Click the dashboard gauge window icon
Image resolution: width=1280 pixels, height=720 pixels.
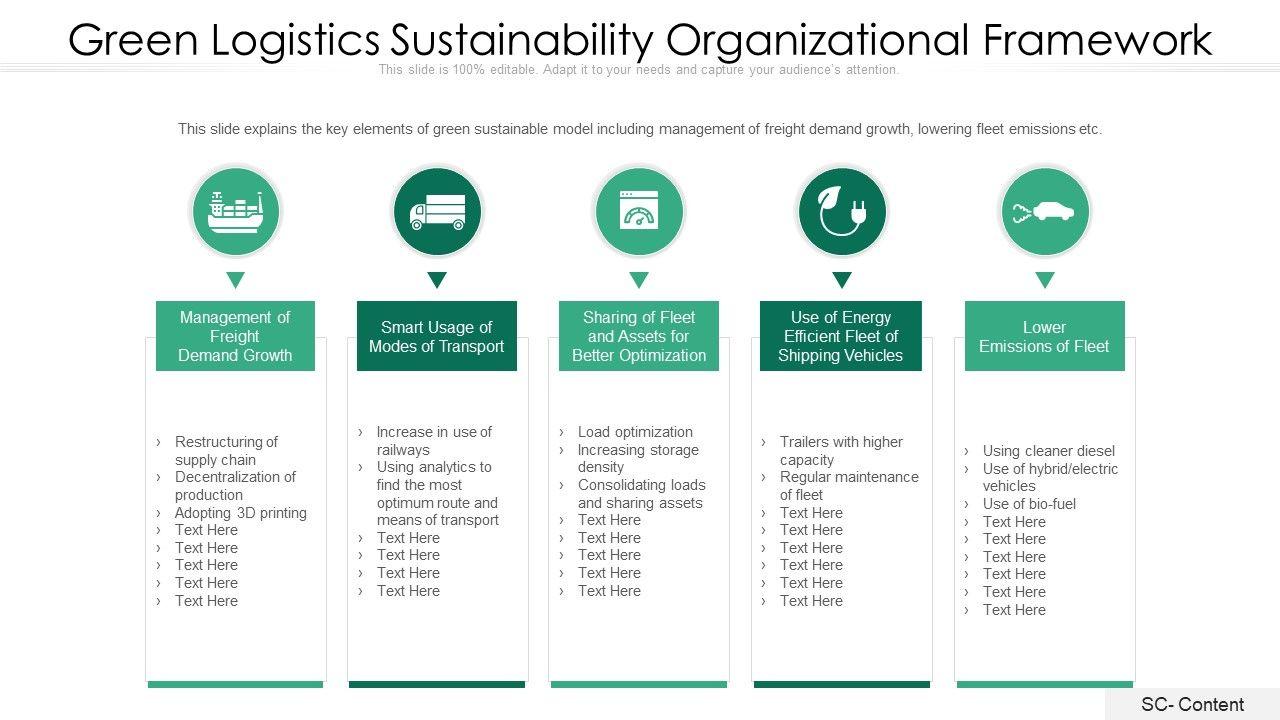coord(639,212)
